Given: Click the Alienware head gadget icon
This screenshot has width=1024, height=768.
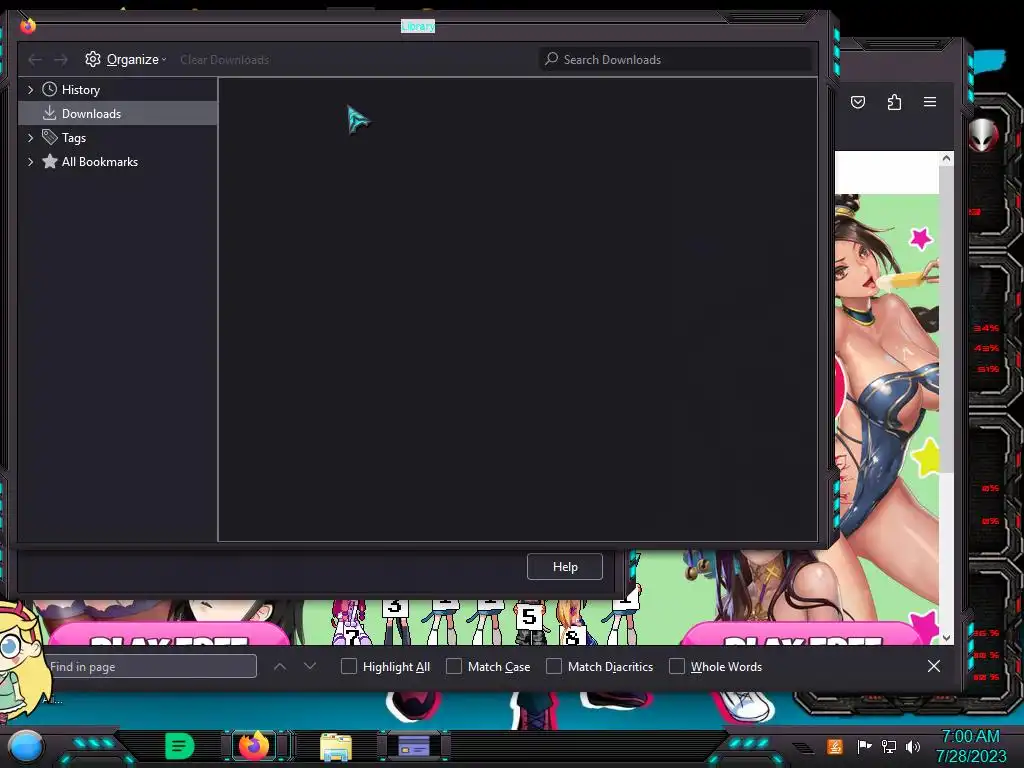Looking at the screenshot, I should (x=984, y=135).
